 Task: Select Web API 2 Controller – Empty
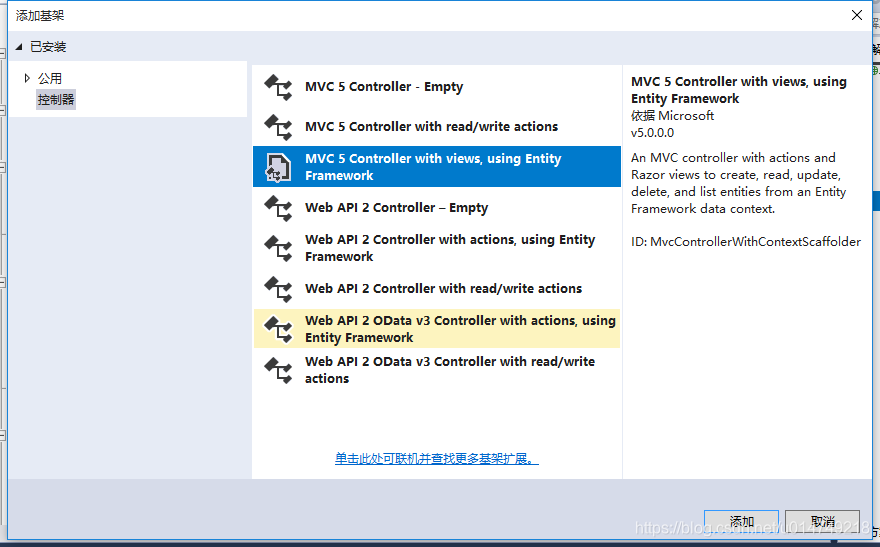click(437, 208)
